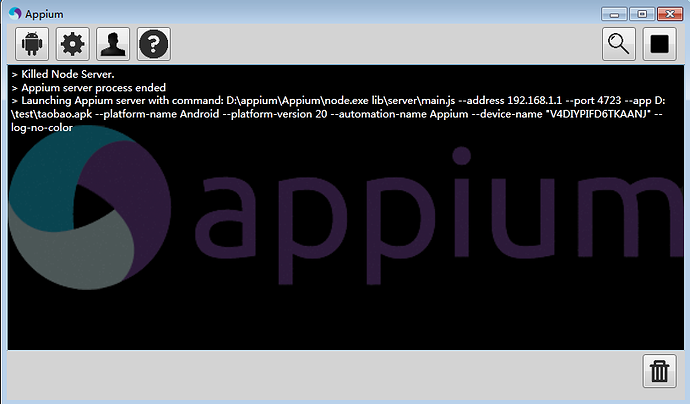Minimize the Appium window
The height and width of the screenshot is (404, 690).
click(x=614, y=14)
